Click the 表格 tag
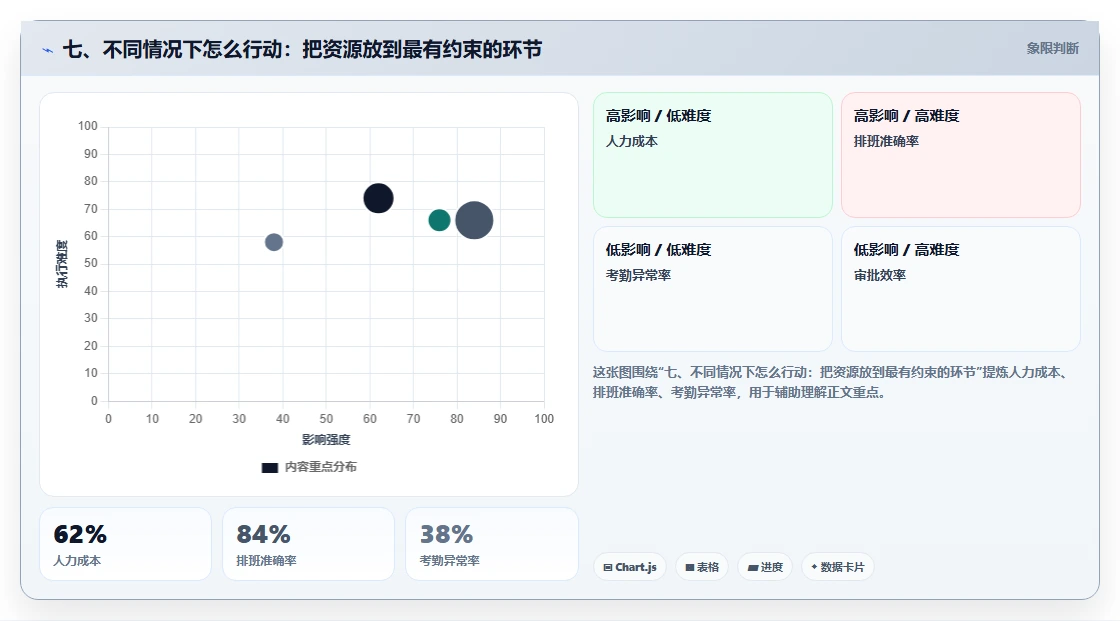Image resolution: width=1120 pixels, height=621 pixels. click(702, 567)
